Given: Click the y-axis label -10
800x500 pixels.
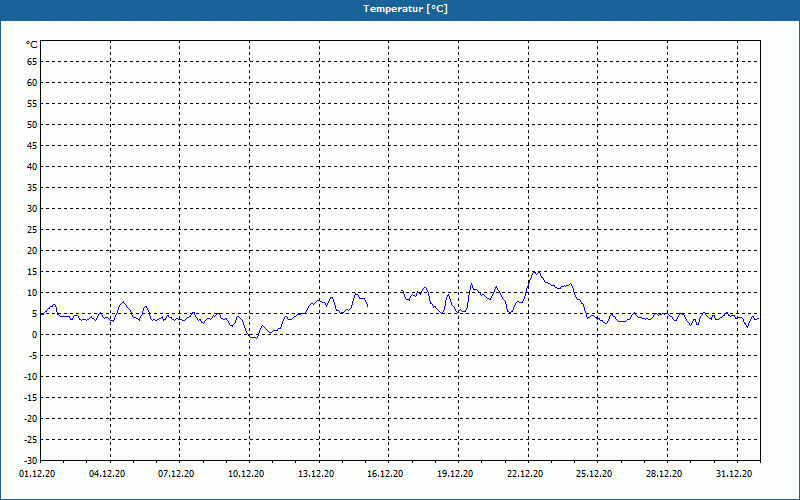Looking at the screenshot, I should 31,377.
